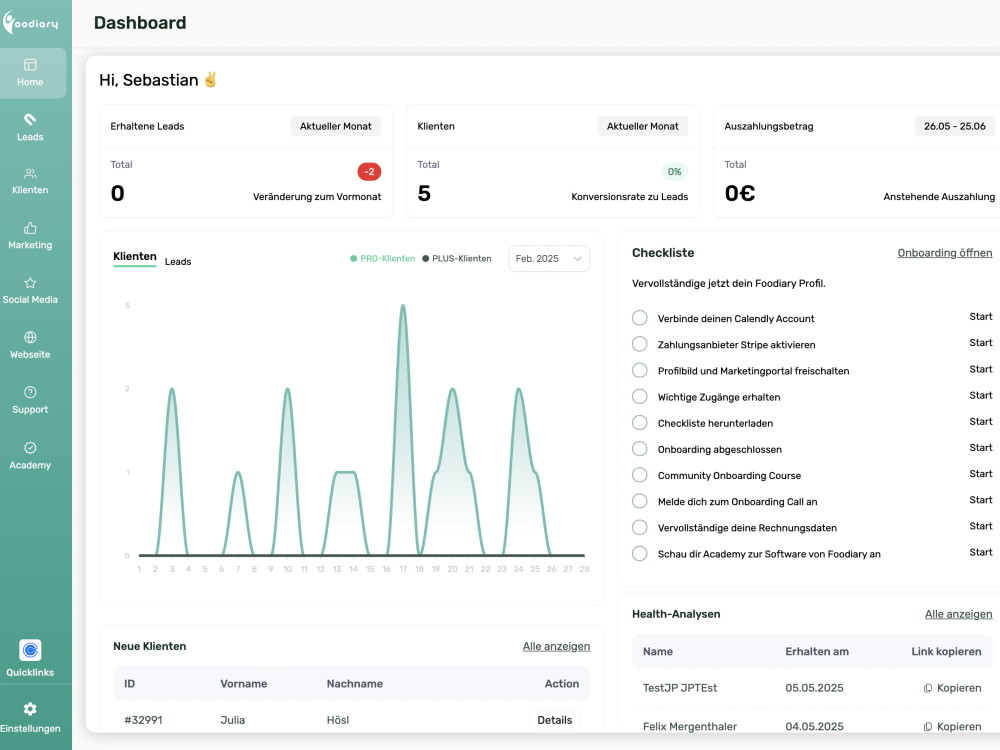Select the Klienten chart tab
Screen dimensions: 1000x750
pos(135,256)
